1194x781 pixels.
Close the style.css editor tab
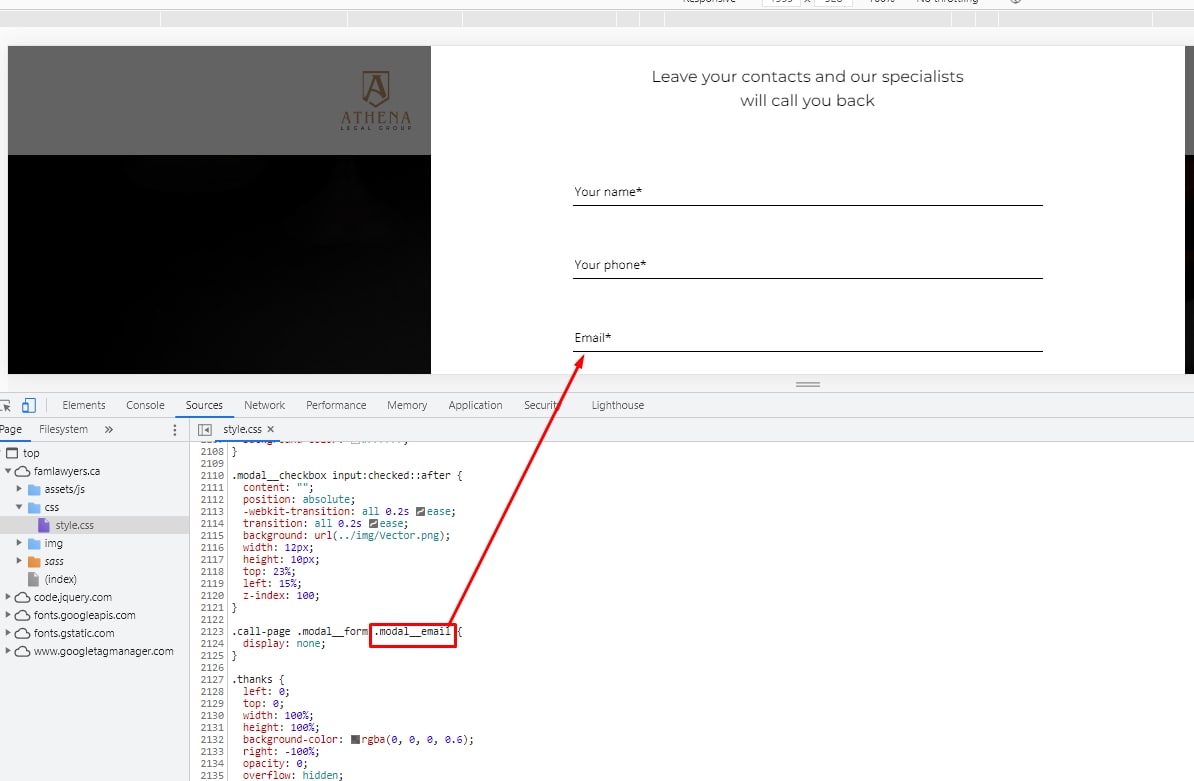point(270,429)
